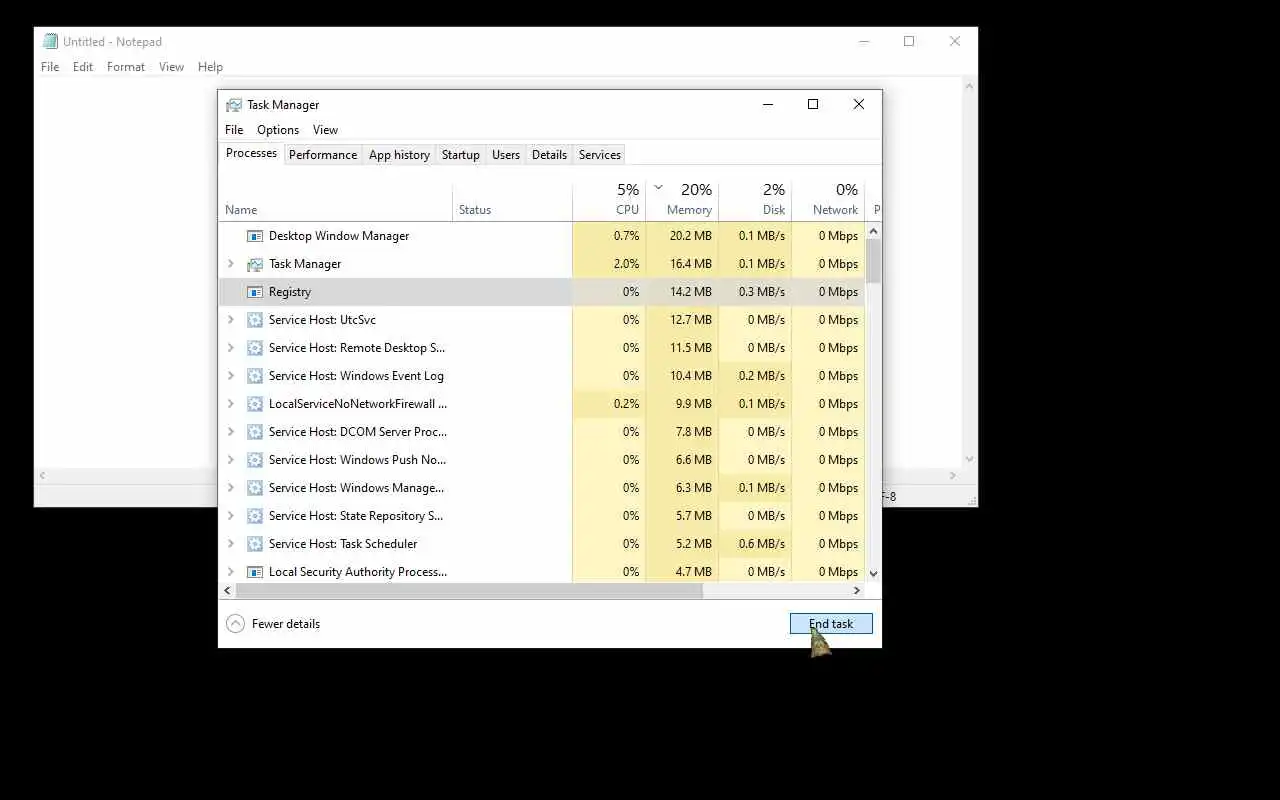Click the Desktop Window Manager process icon
Viewport: 1280px width, 800px height.
click(x=254, y=236)
